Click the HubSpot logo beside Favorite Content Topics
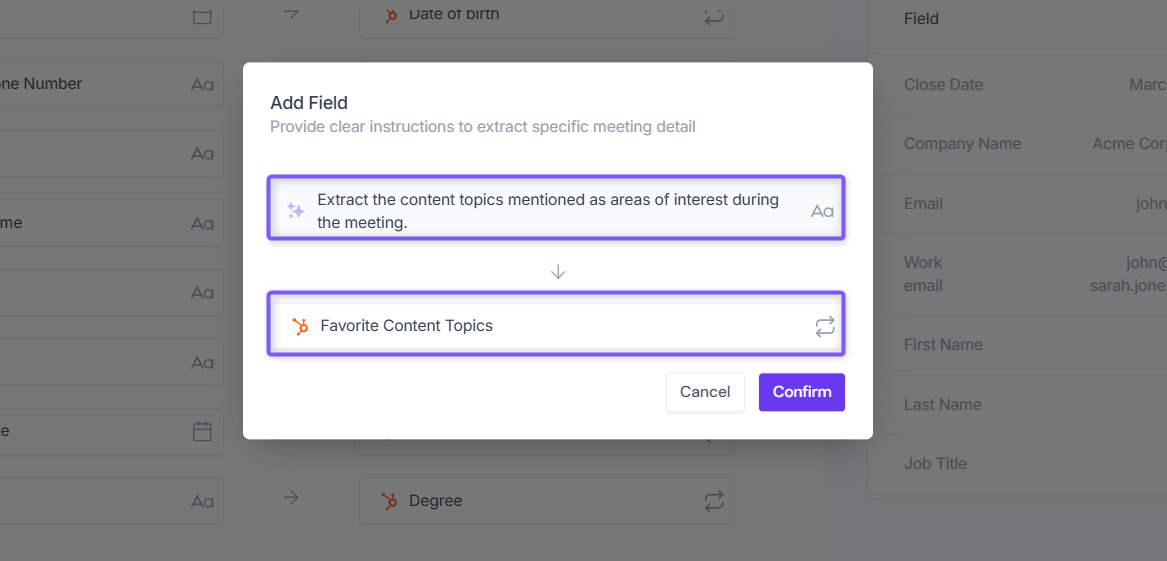 point(300,326)
